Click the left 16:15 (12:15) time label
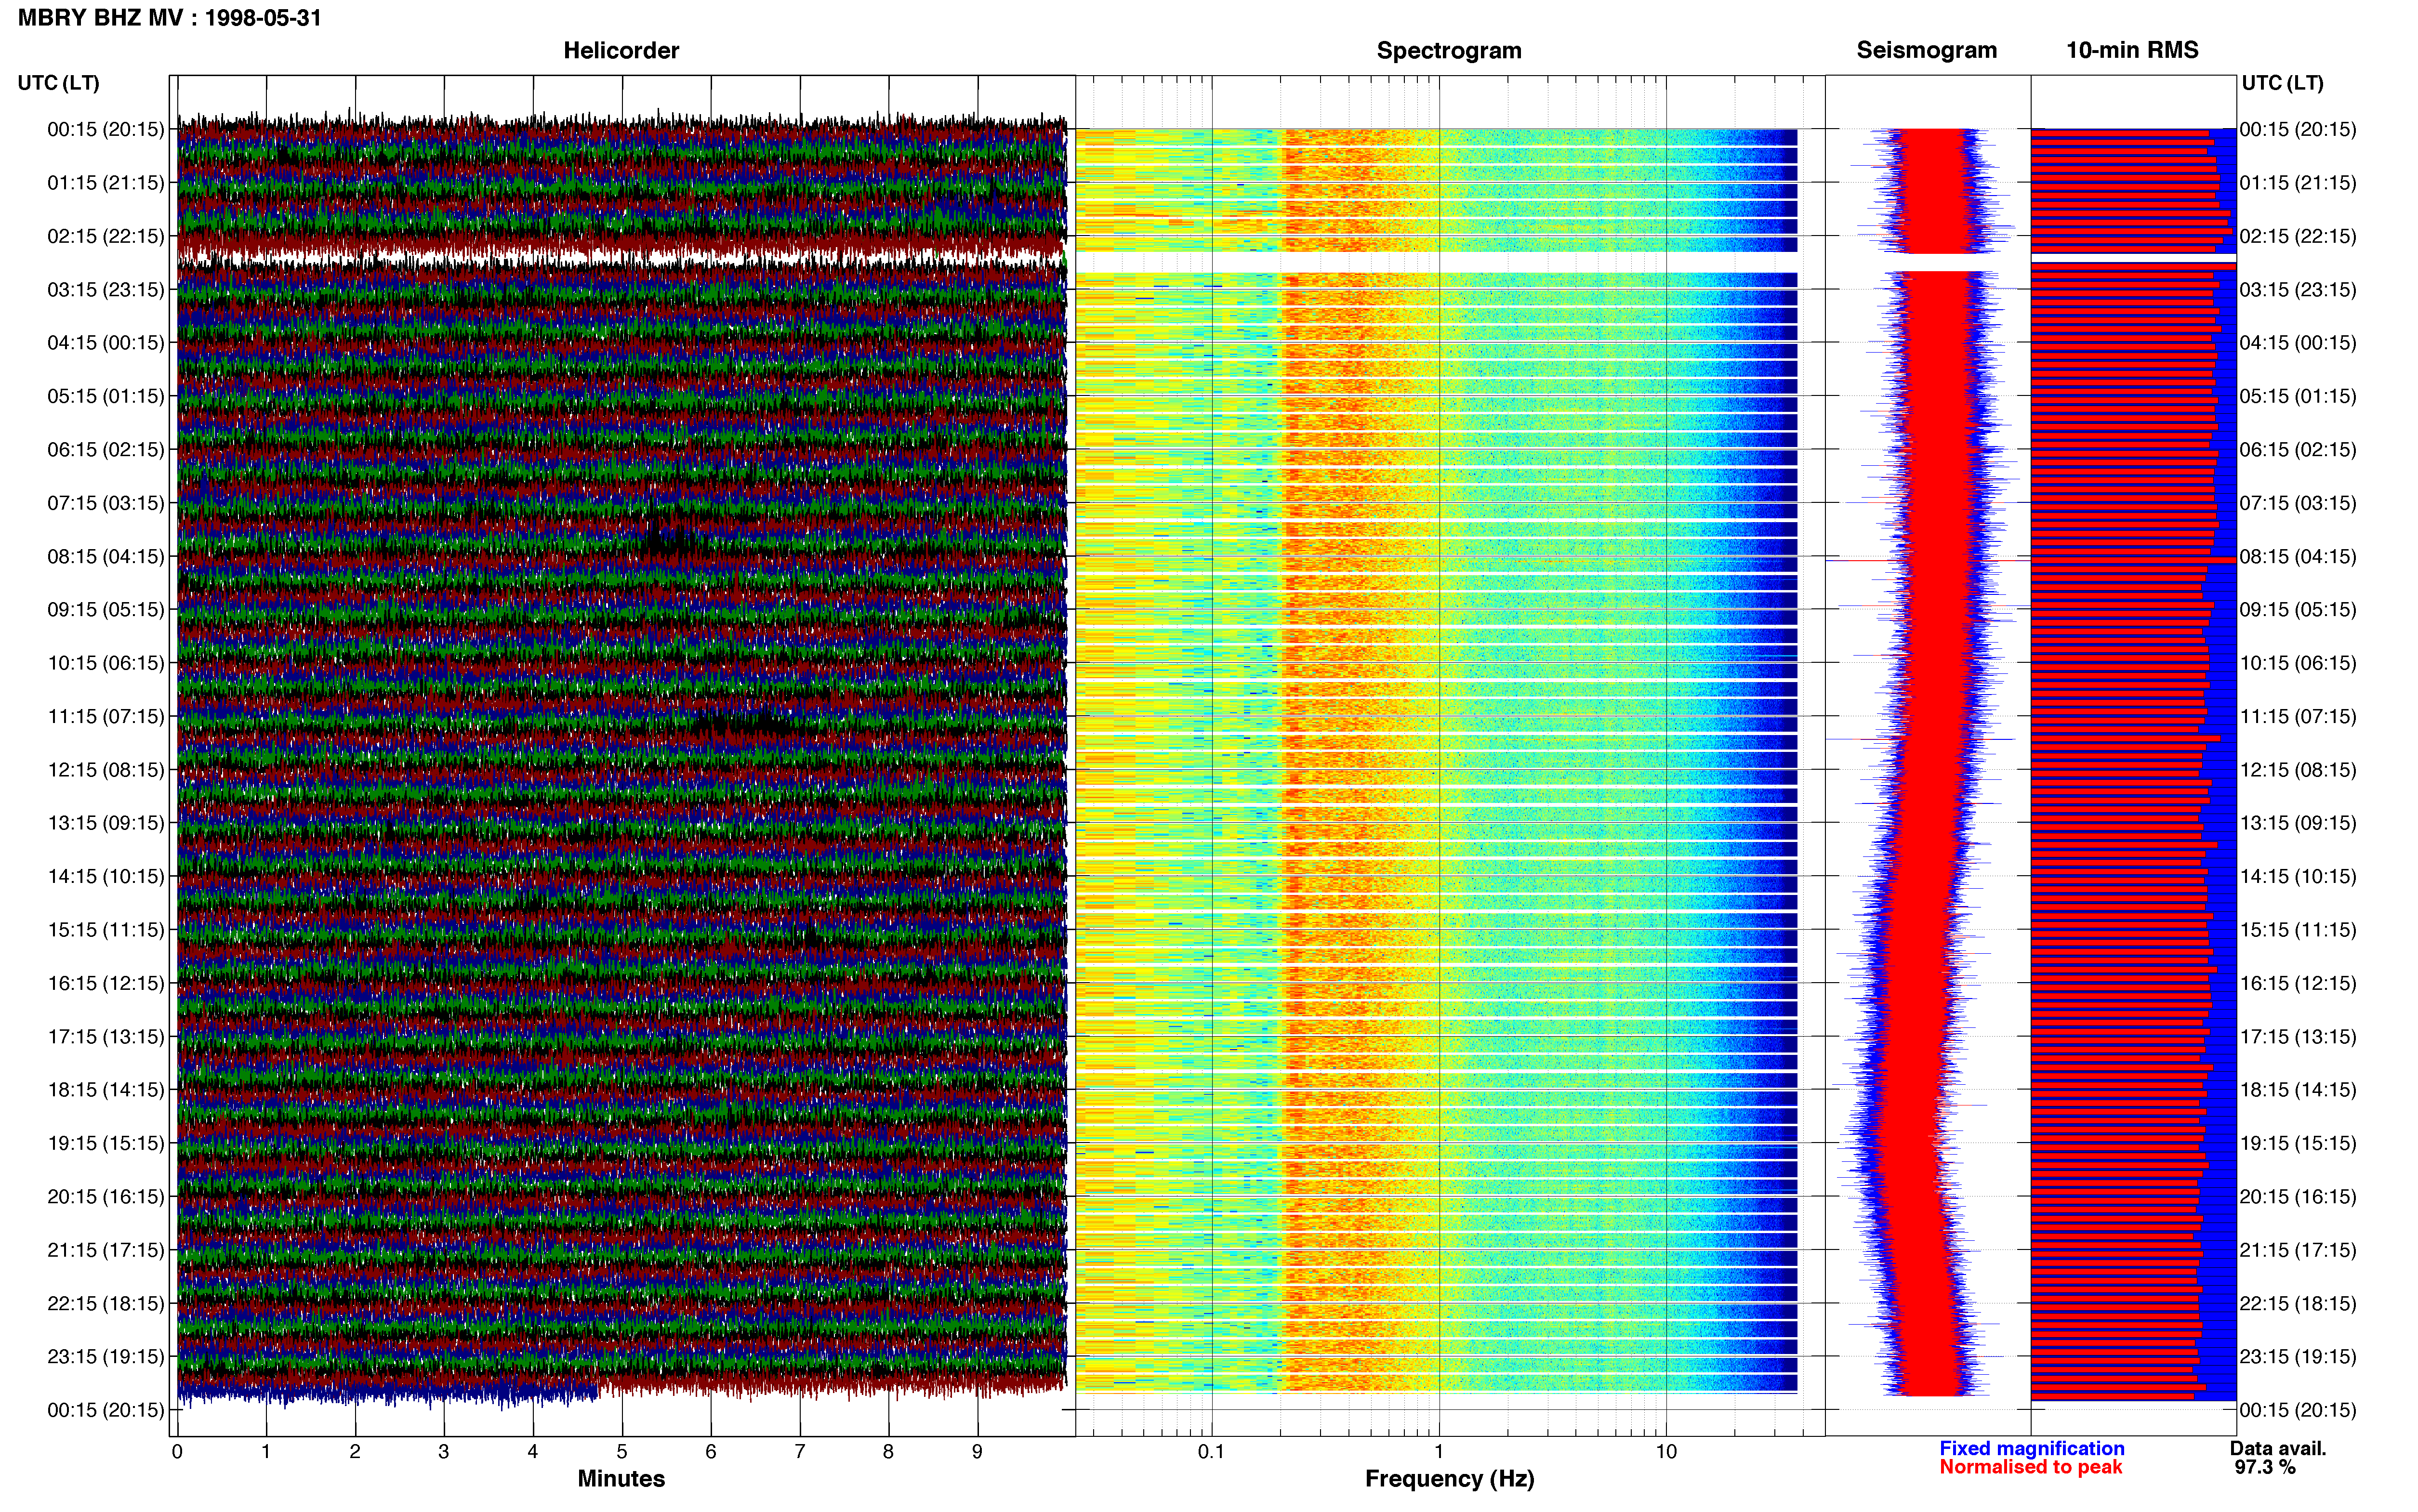Viewport: 2418px width, 1512px height. [x=106, y=983]
